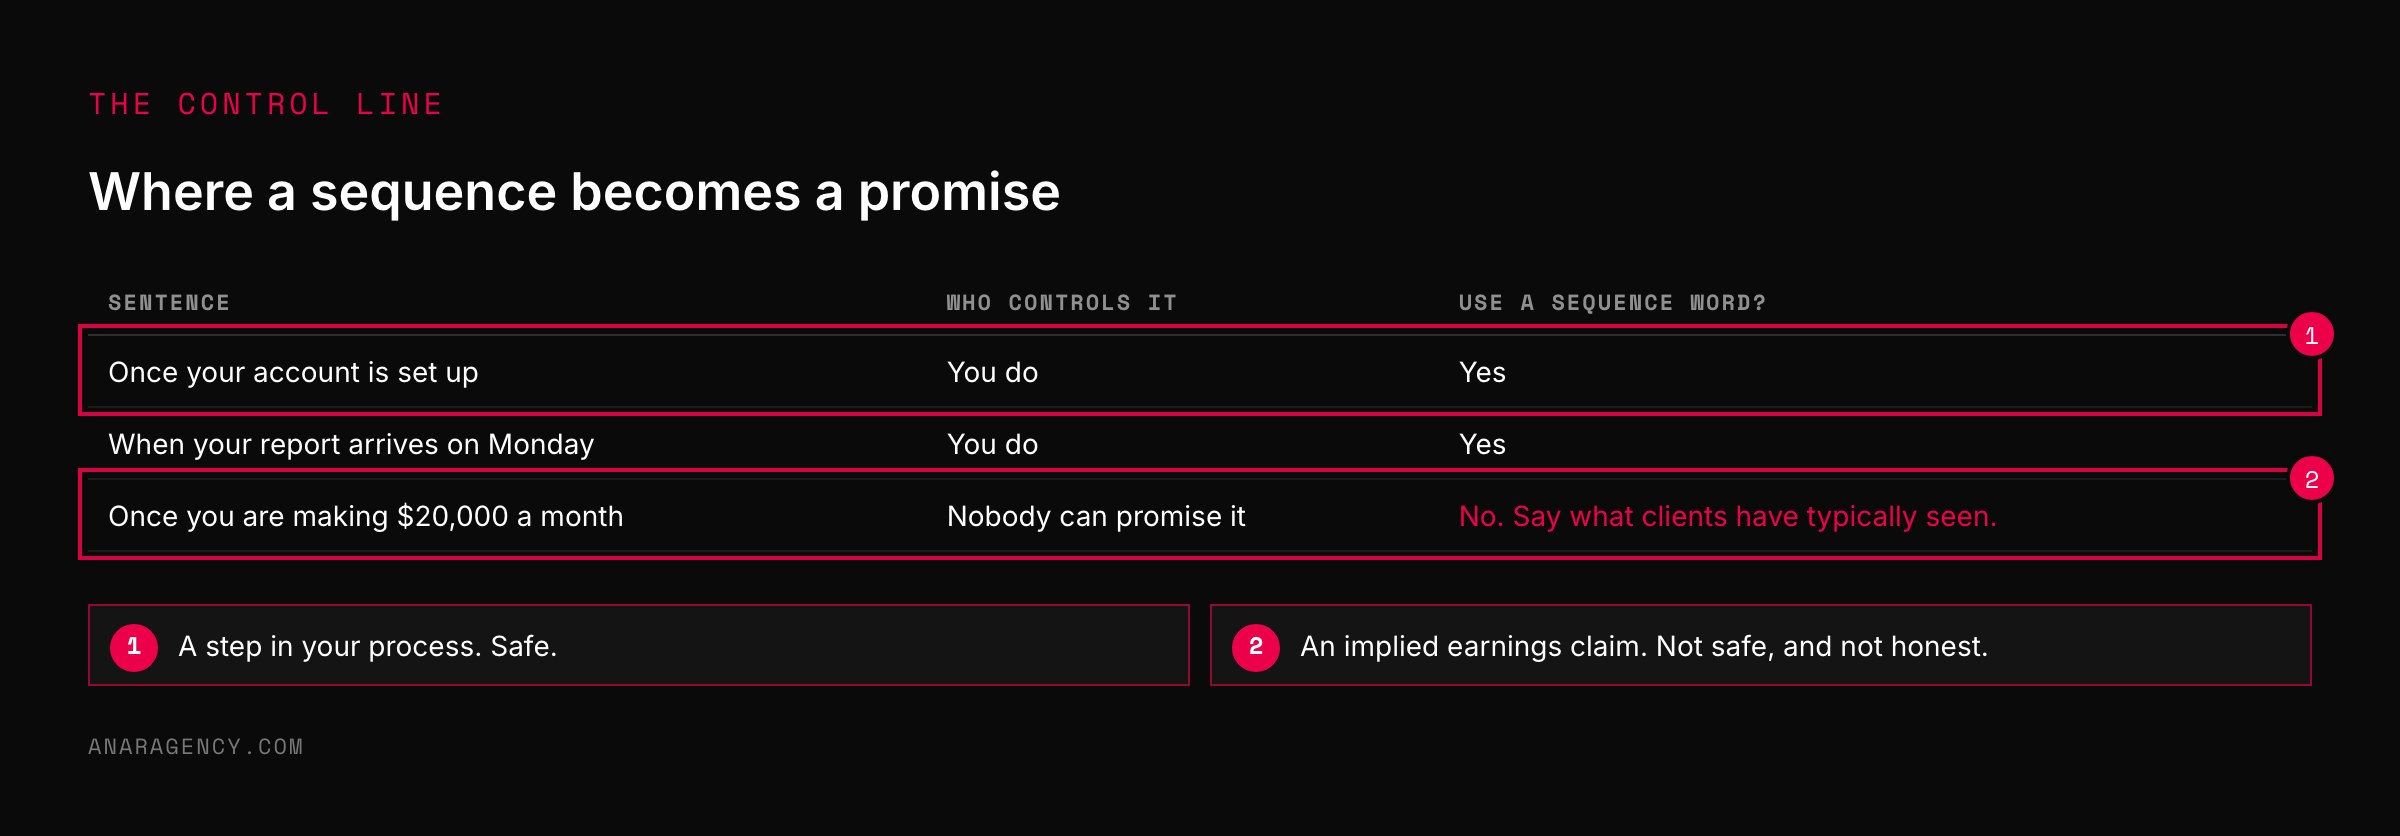
Task: Click 'THE CONTROL LINE' heading label
Action: click(266, 104)
